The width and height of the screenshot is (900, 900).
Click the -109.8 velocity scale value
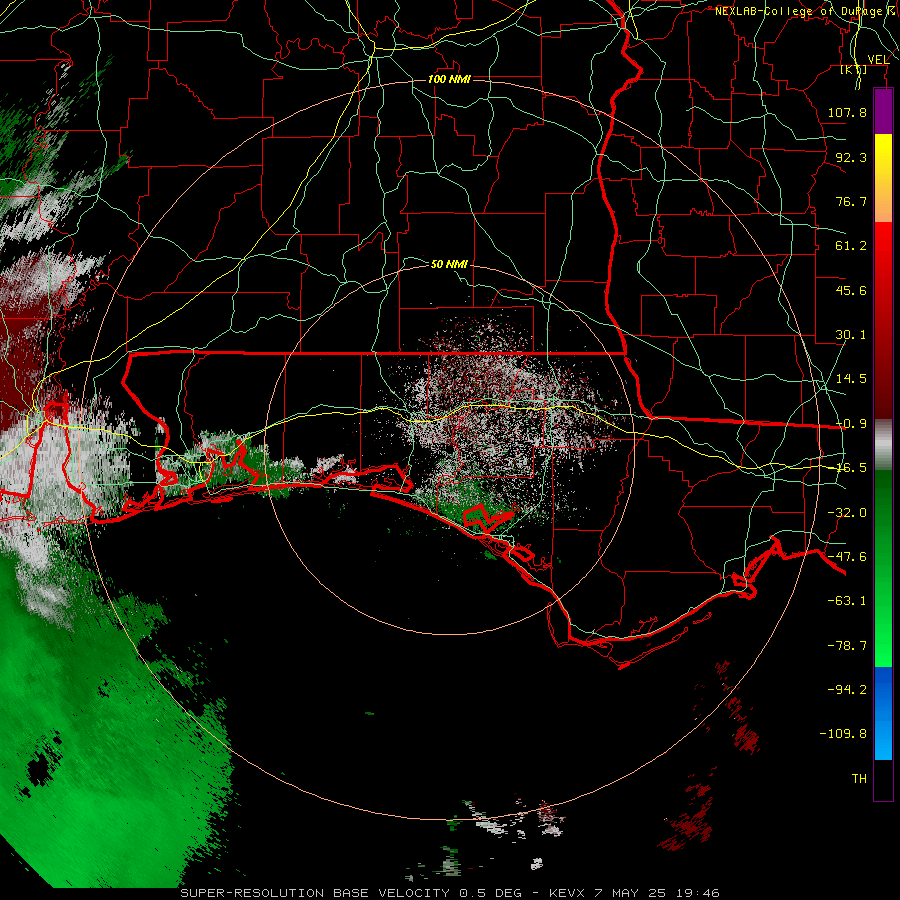pyautogui.click(x=843, y=734)
